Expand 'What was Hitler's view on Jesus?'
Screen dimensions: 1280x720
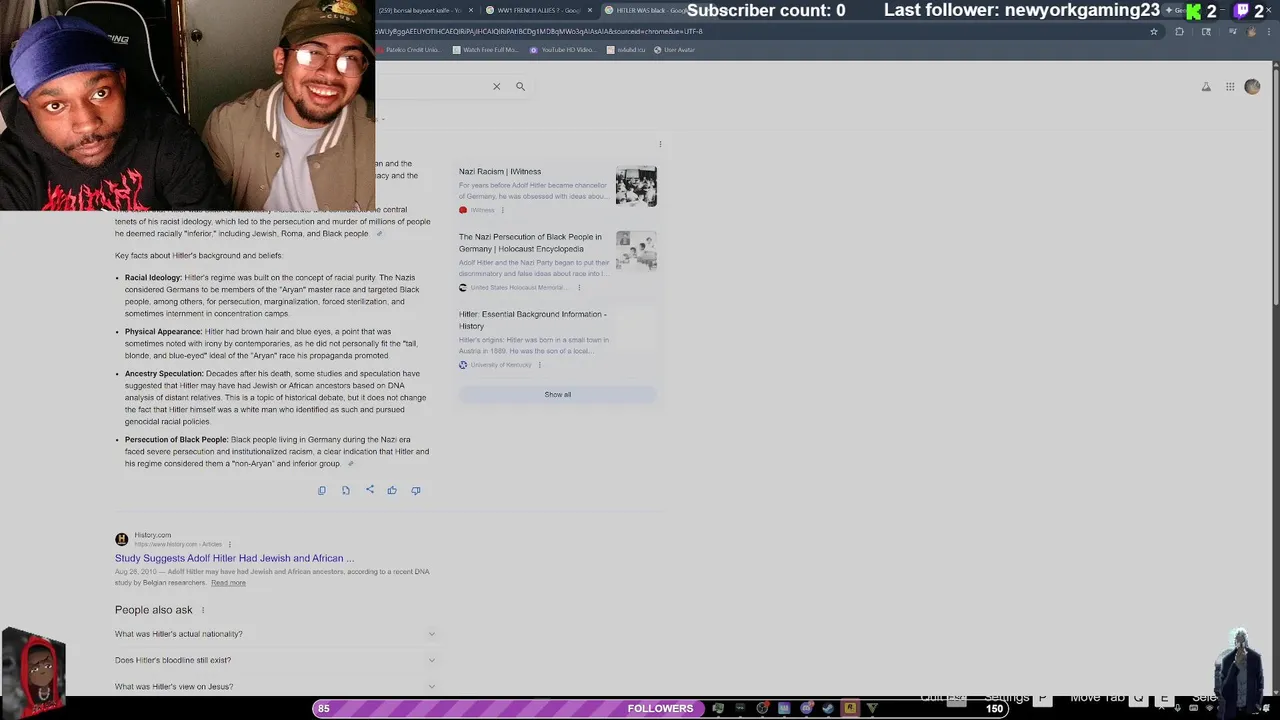(275, 686)
